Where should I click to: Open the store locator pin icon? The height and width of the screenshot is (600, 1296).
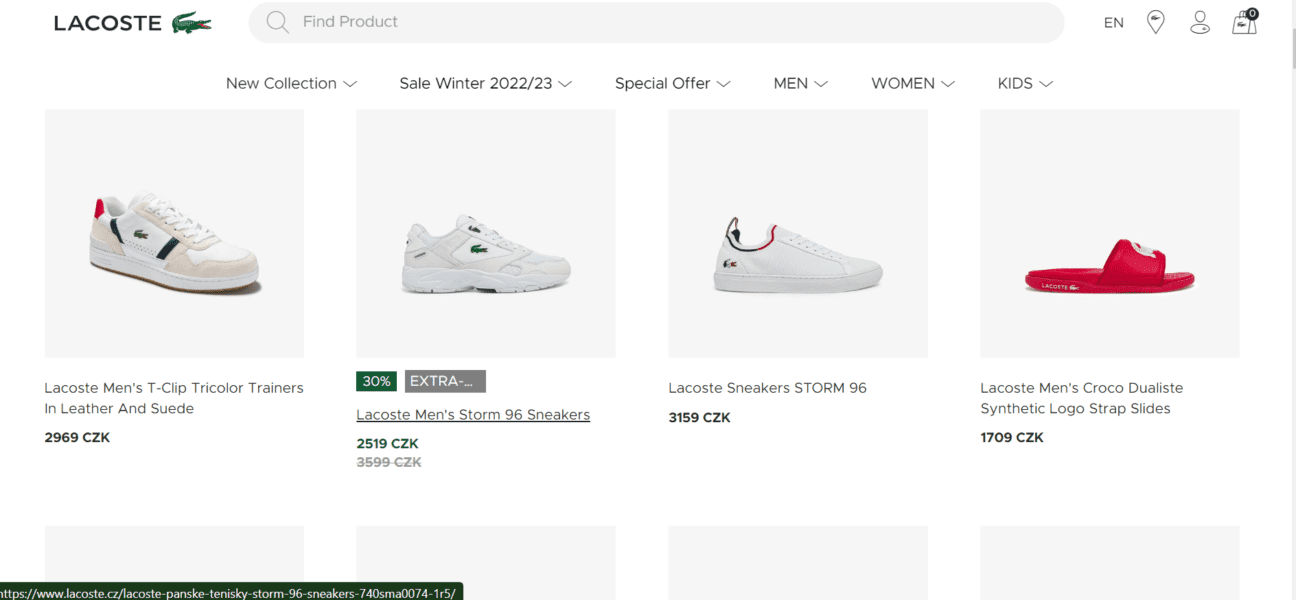(x=1155, y=22)
